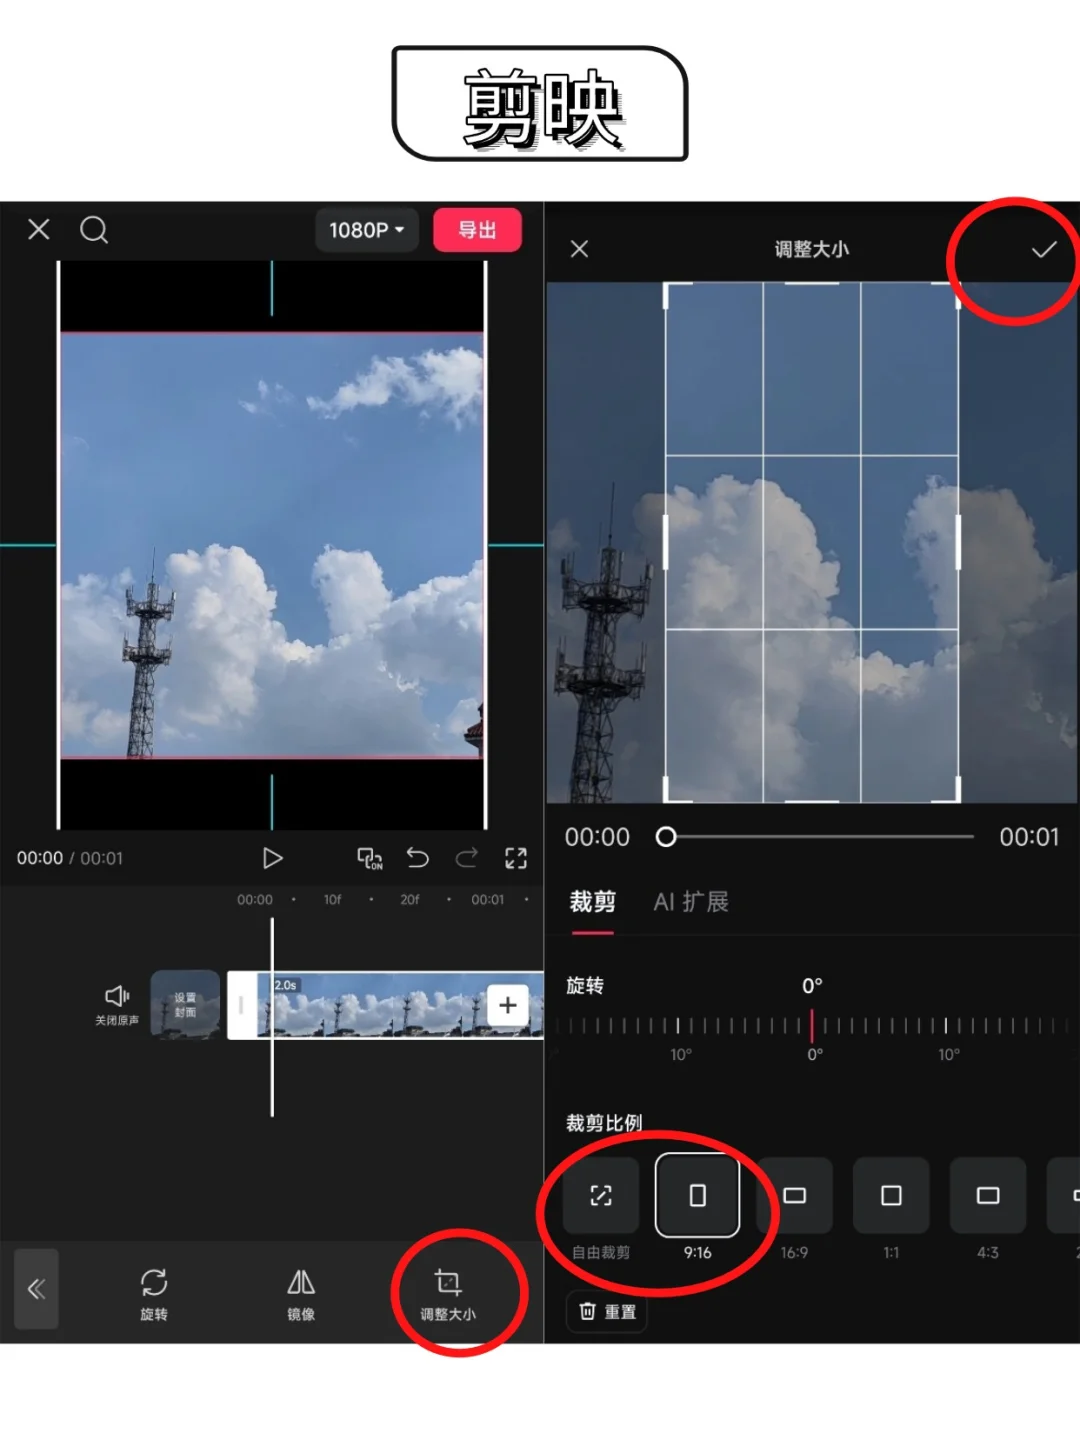Choose 自由裁剪 free crop option
This screenshot has width=1080, height=1440.
tap(601, 1210)
